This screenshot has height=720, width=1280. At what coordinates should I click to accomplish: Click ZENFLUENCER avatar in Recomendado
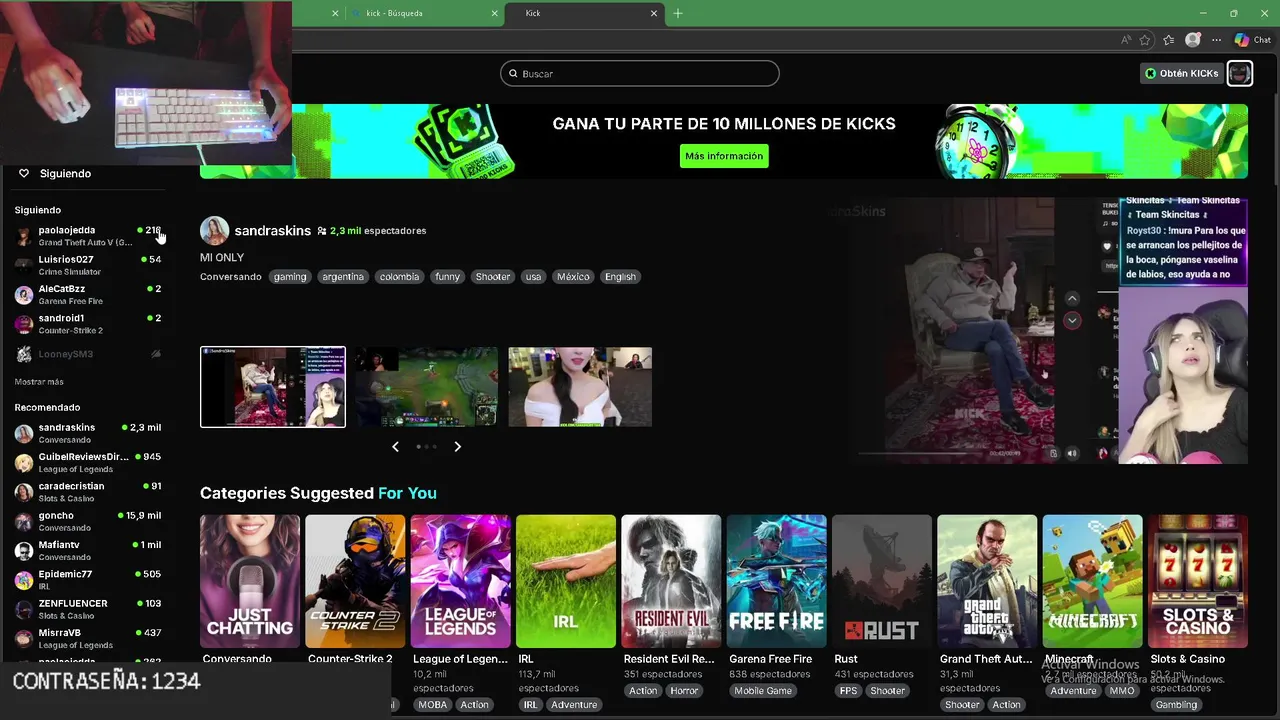pyautogui.click(x=23, y=610)
